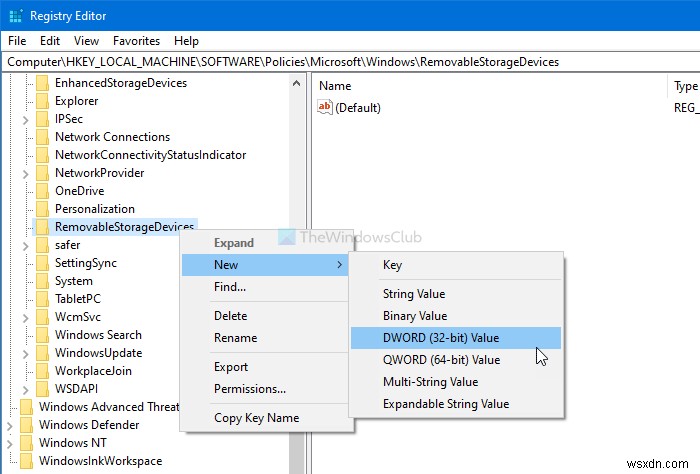The width and height of the screenshot is (700, 474).
Task: Select the Personalization key label
Action: coord(95,209)
